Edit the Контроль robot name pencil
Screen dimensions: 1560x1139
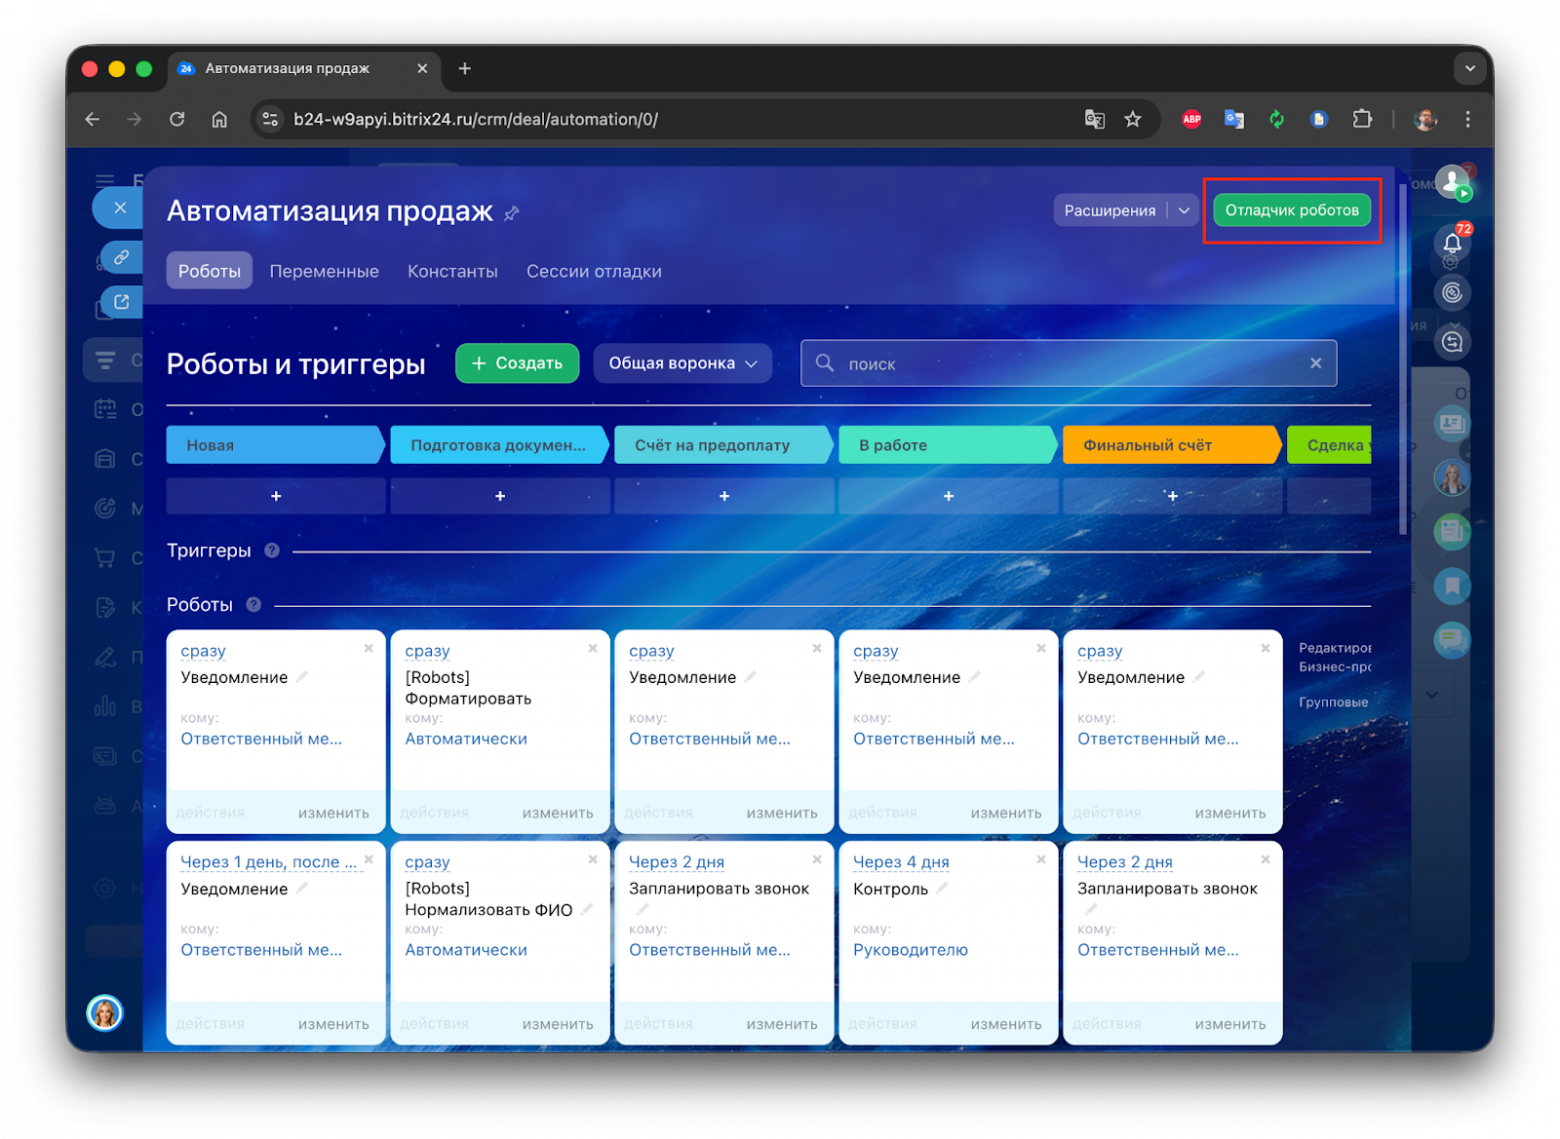(942, 888)
